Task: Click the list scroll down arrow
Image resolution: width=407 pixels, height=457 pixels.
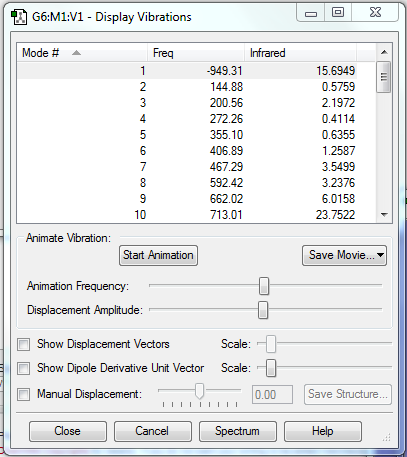Action: (x=384, y=215)
